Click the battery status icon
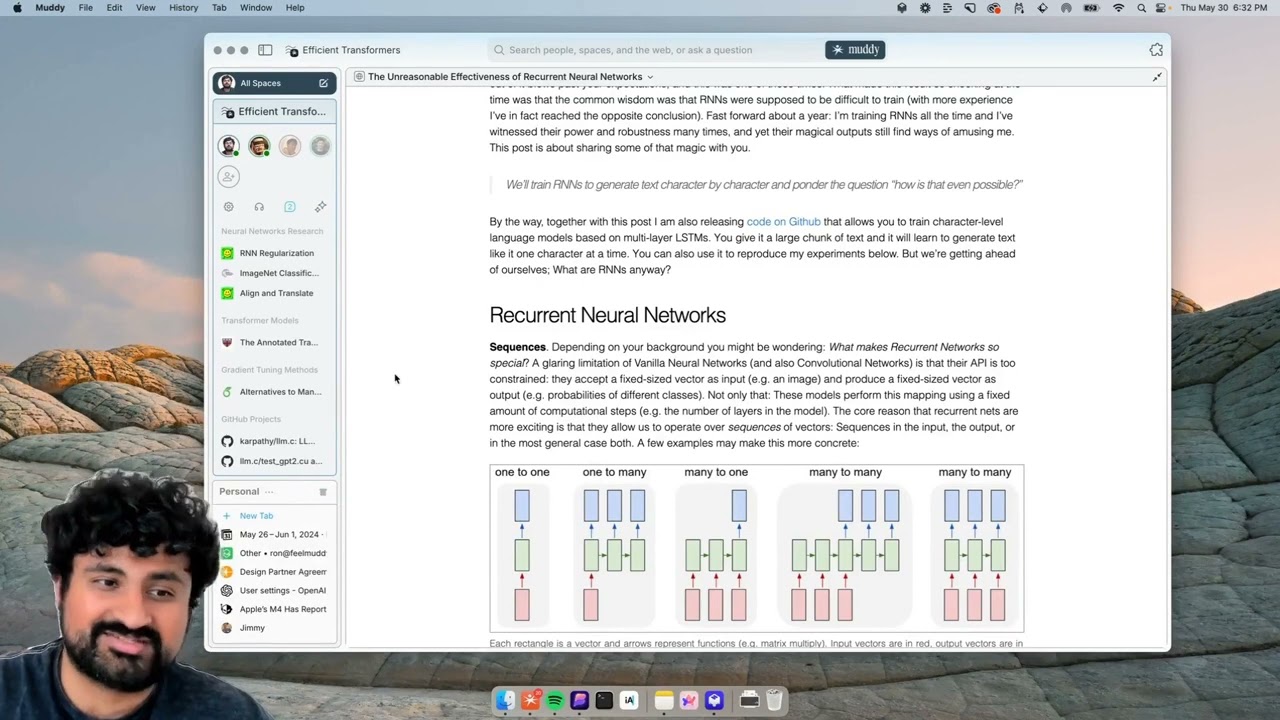The width and height of the screenshot is (1280, 720). click(1091, 8)
